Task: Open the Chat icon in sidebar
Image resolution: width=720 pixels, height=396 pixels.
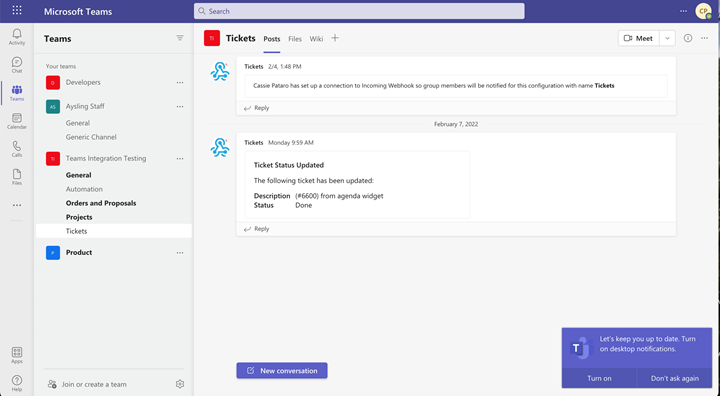Action: (x=17, y=62)
